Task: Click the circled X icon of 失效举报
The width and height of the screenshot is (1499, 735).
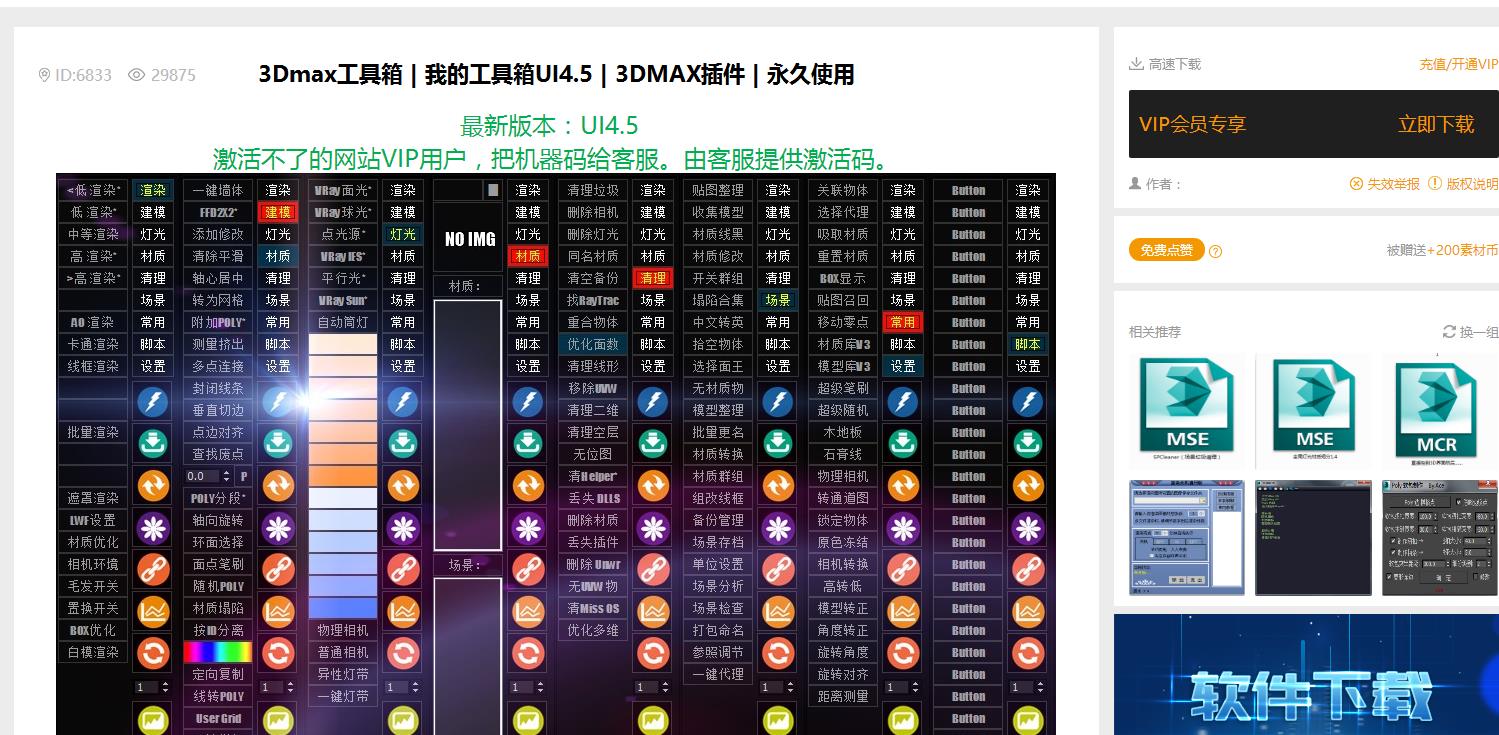Action: [1356, 184]
